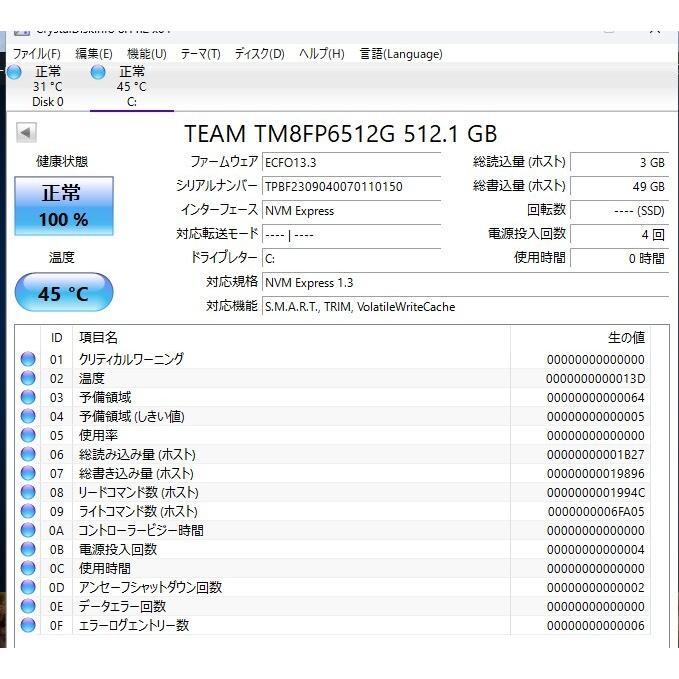679x679 pixels.
Task: Click the status icon for 予備領域 (しきい値) row
Action: tap(28, 416)
